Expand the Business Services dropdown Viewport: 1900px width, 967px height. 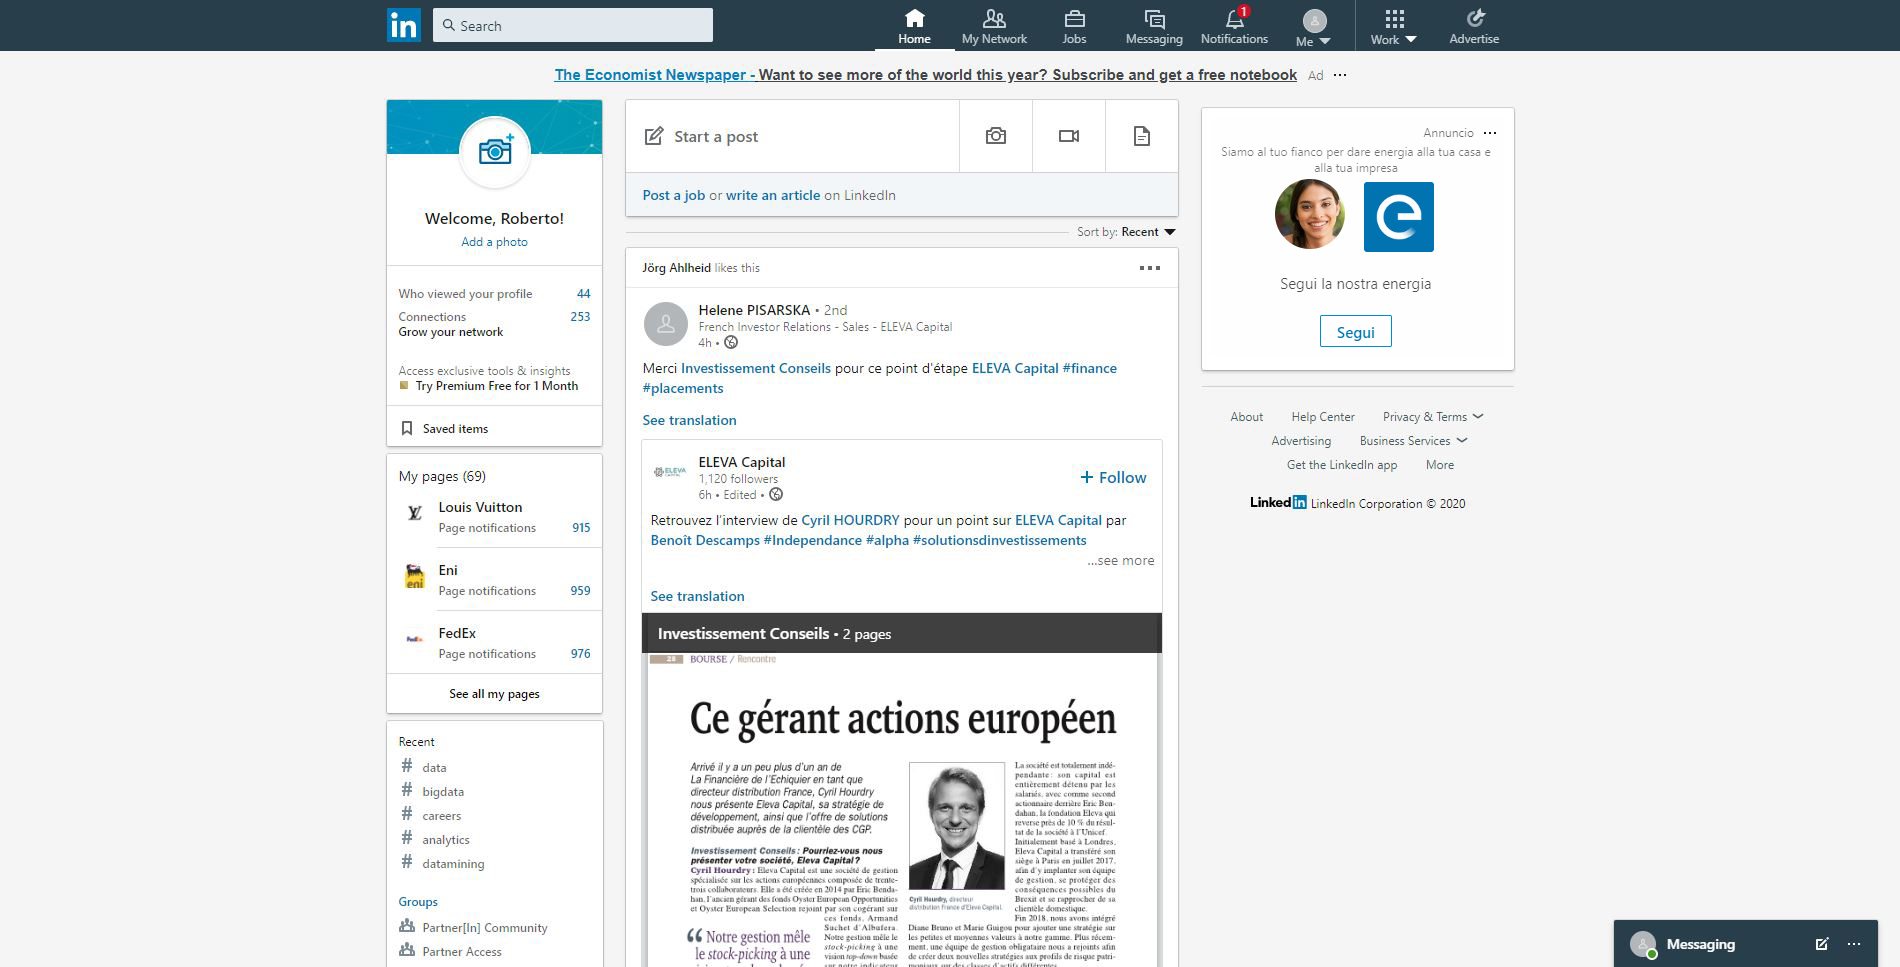tap(1413, 441)
